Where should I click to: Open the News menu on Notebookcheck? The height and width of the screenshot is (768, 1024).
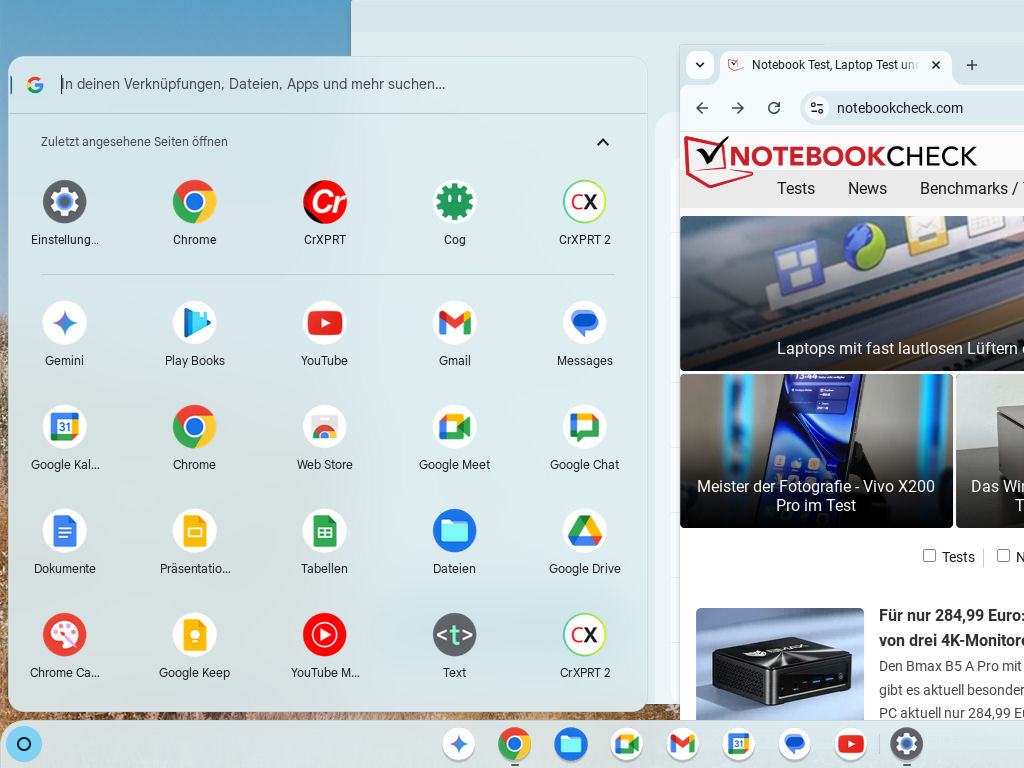[x=867, y=188]
